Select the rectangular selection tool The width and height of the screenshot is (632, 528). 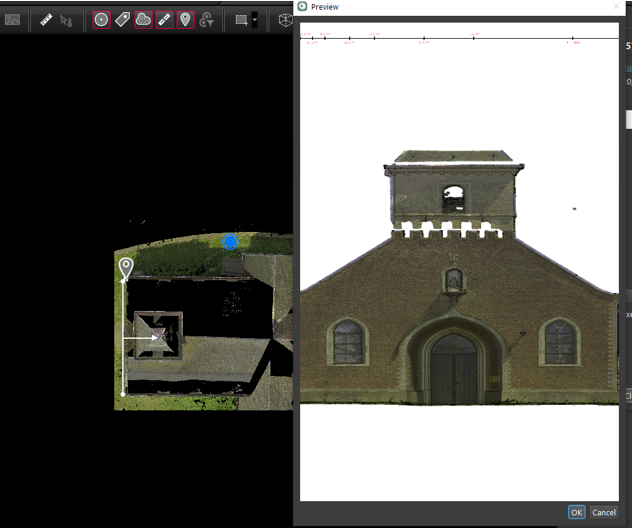click(241, 19)
